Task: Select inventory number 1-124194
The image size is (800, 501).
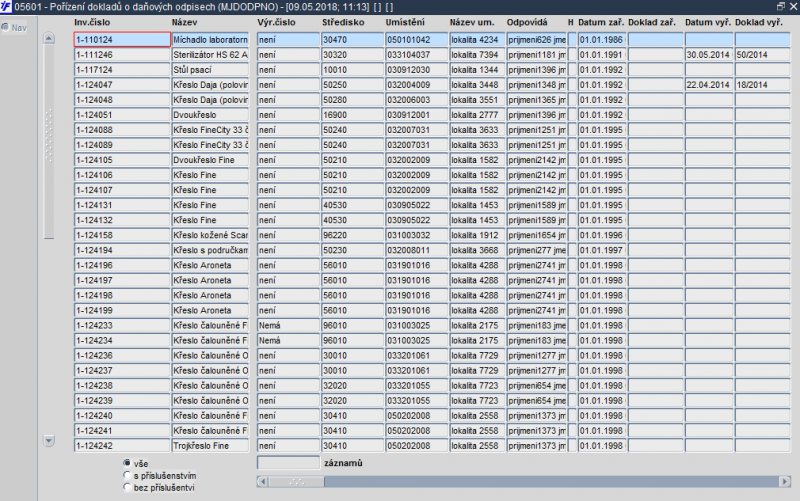Action: (x=122, y=250)
